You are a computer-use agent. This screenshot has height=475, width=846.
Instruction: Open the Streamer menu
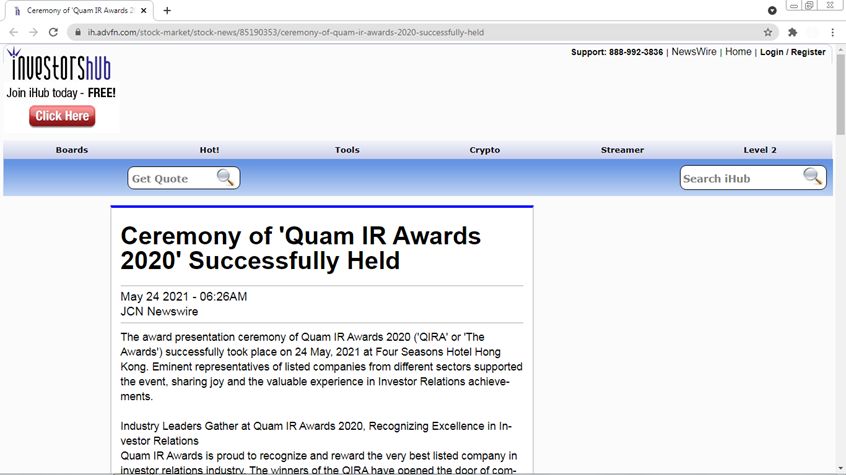[622, 150]
